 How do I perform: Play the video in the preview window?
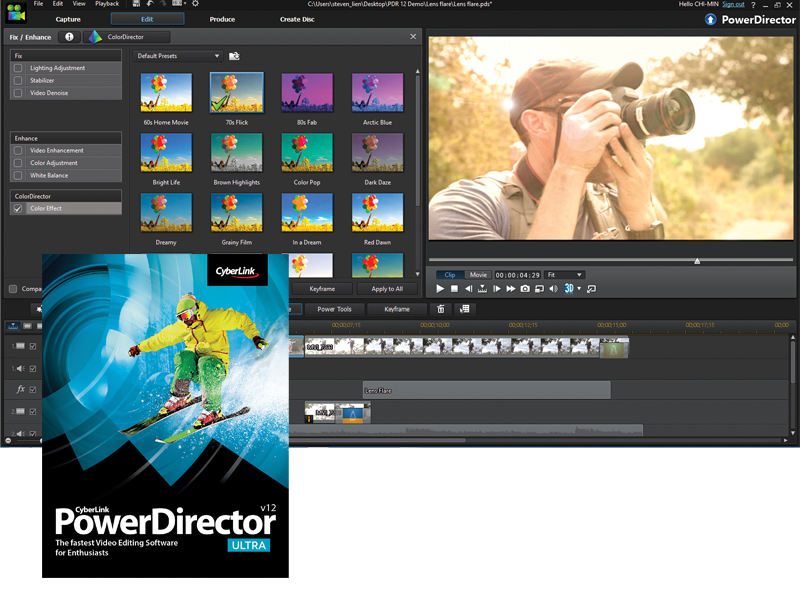tap(440, 287)
